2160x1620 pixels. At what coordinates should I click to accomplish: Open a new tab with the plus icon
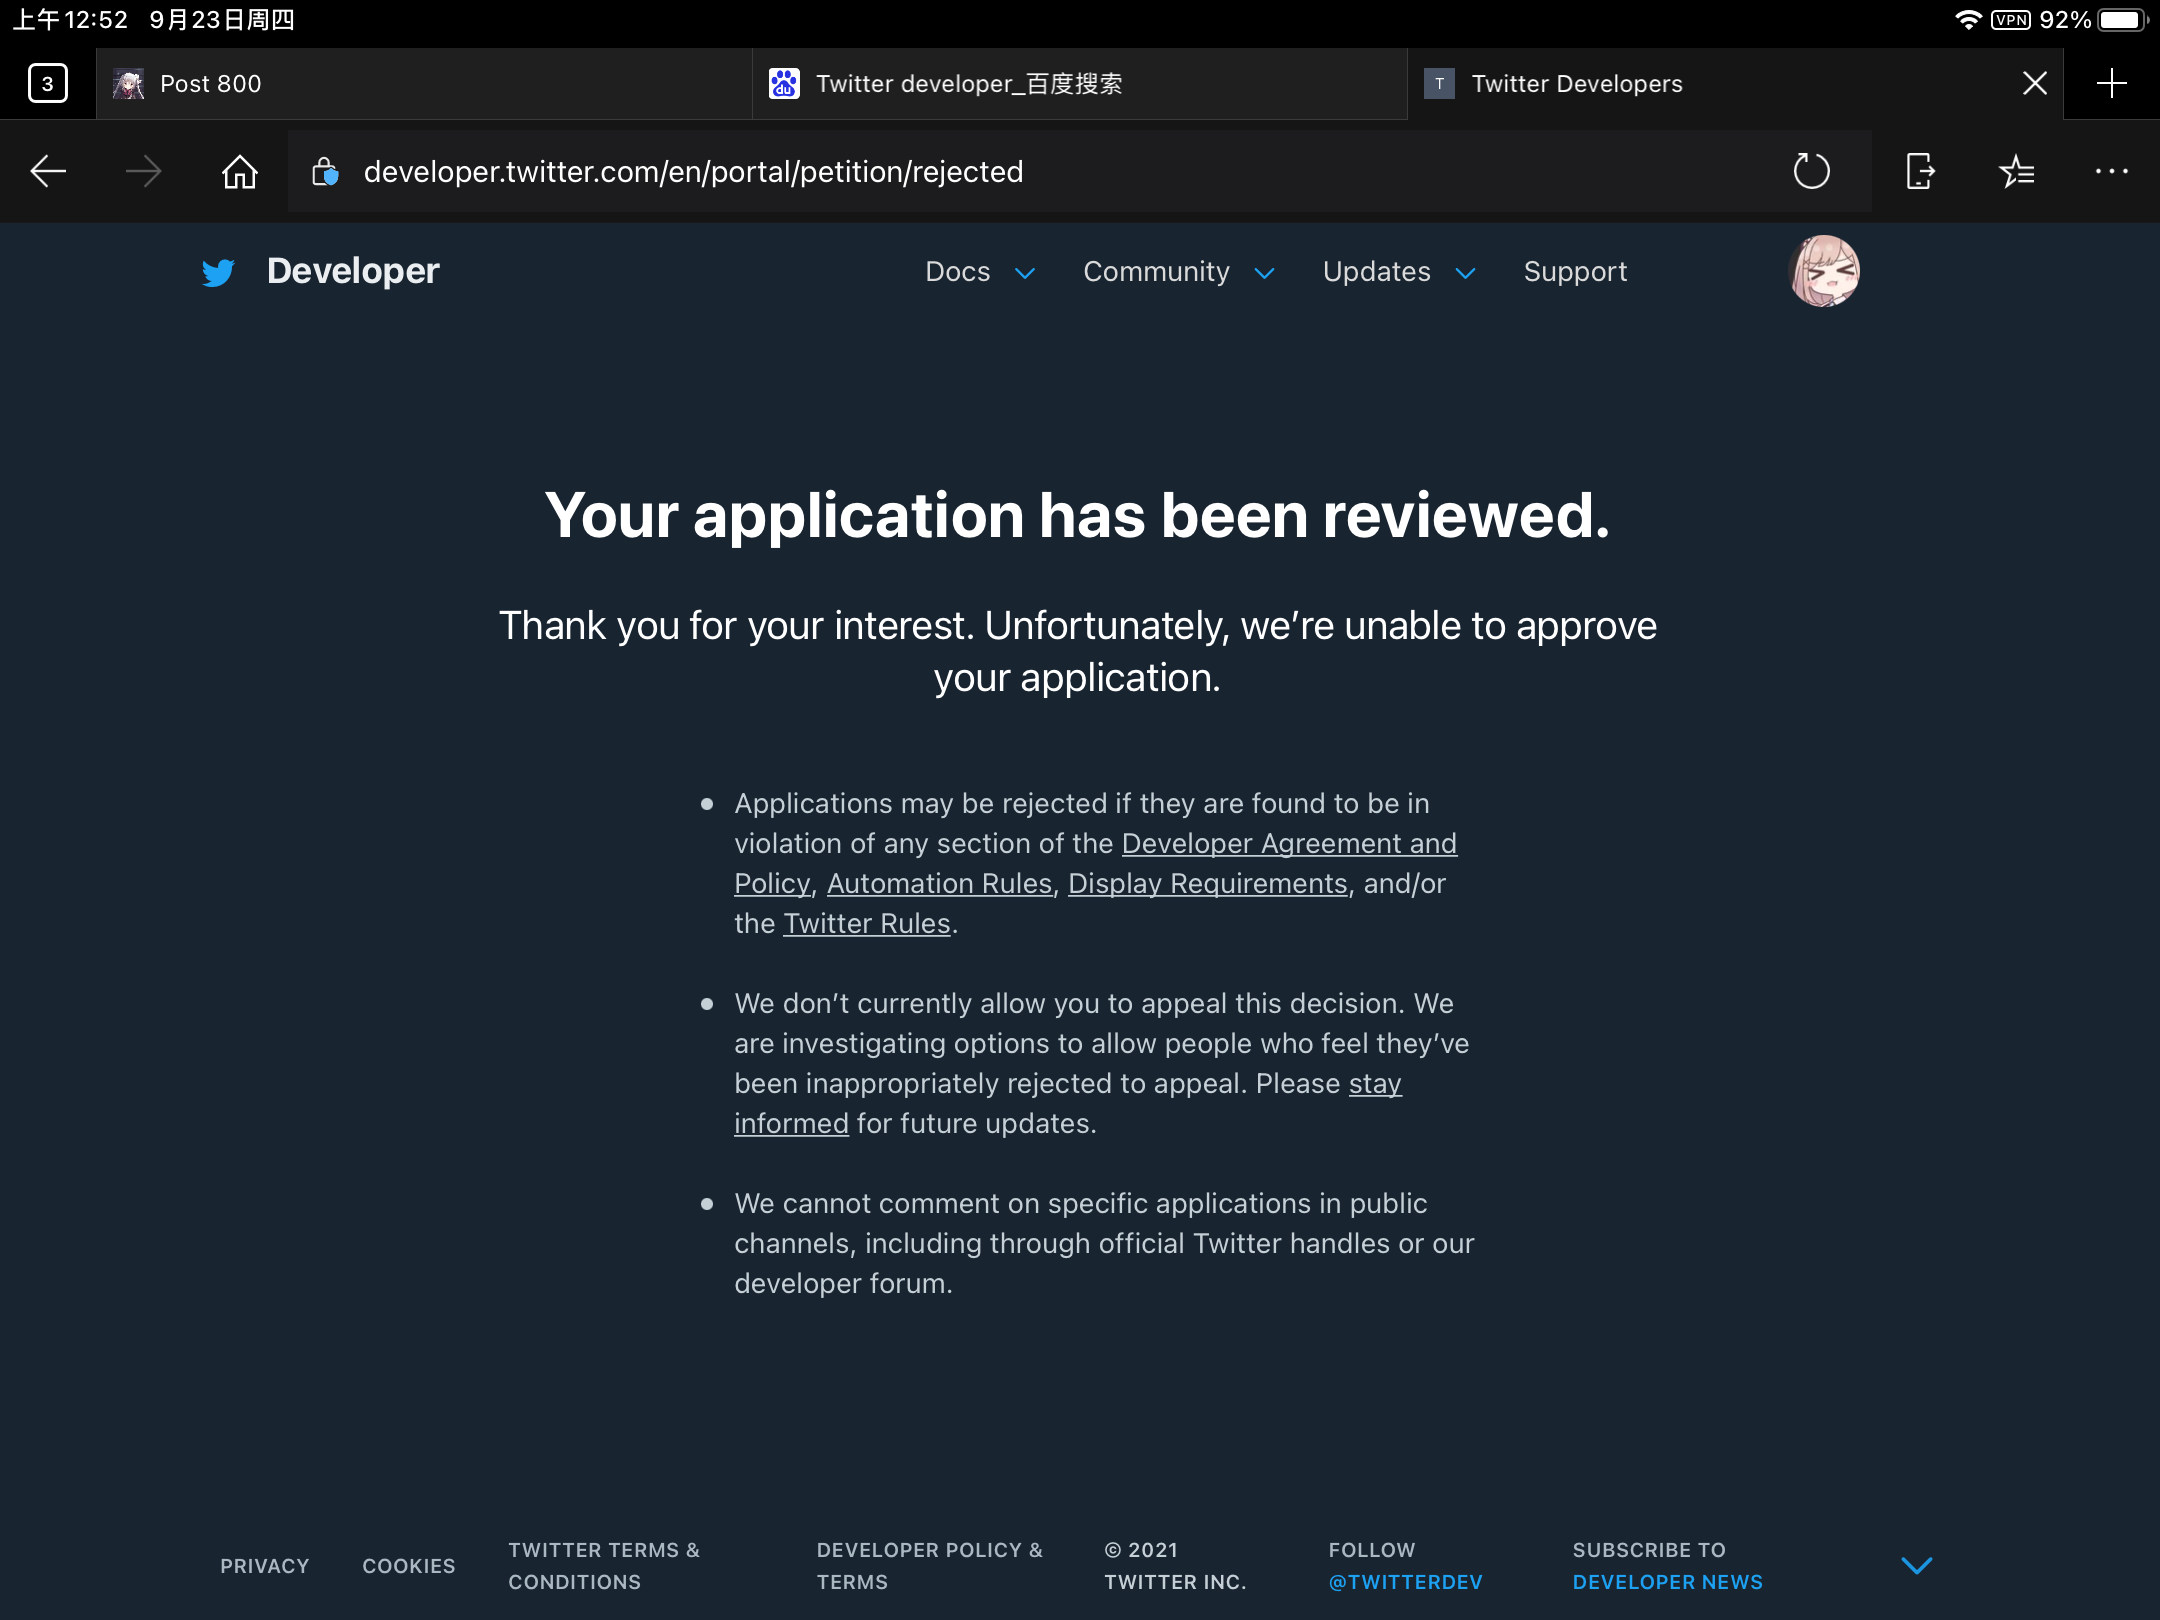pos(2111,84)
